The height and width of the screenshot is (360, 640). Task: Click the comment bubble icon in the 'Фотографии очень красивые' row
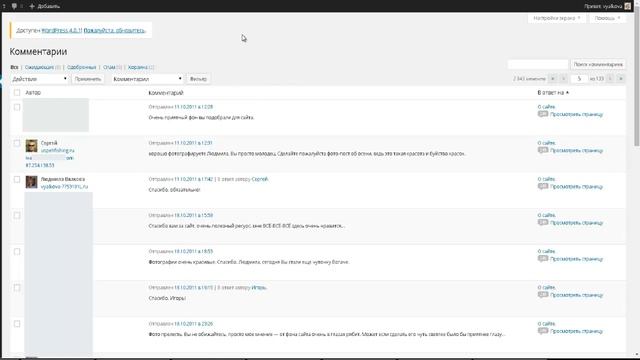pyautogui.click(x=543, y=259)
